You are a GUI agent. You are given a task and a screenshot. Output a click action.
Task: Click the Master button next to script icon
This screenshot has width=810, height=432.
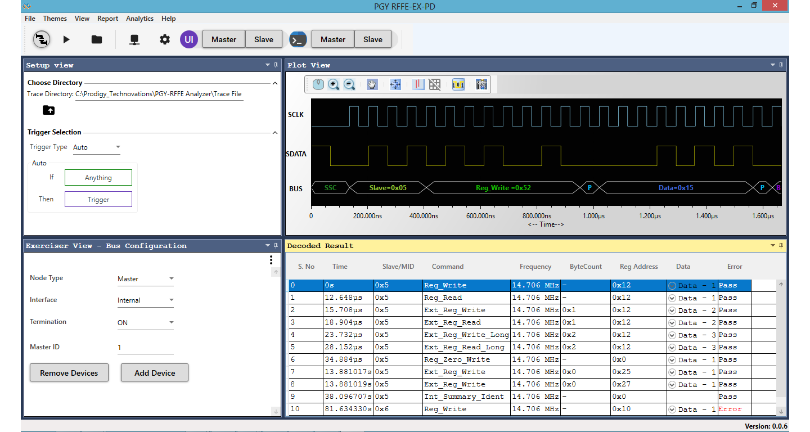point(333,39)
